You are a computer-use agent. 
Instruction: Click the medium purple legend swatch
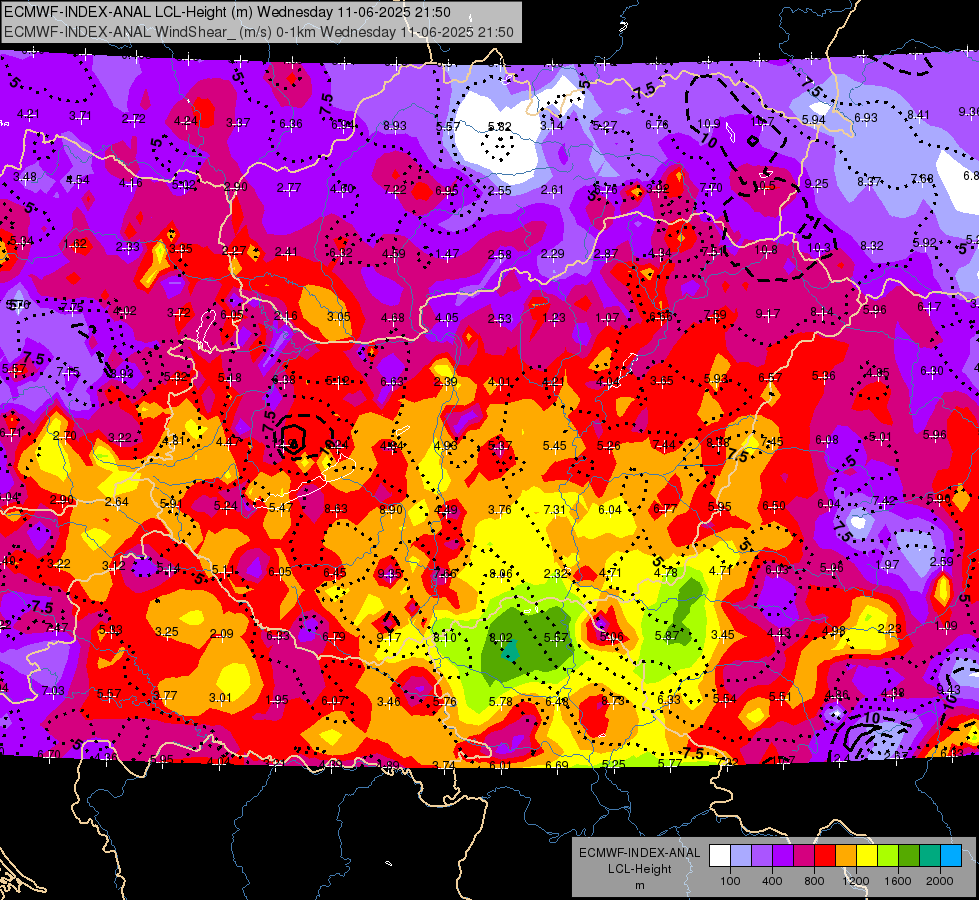762,856
